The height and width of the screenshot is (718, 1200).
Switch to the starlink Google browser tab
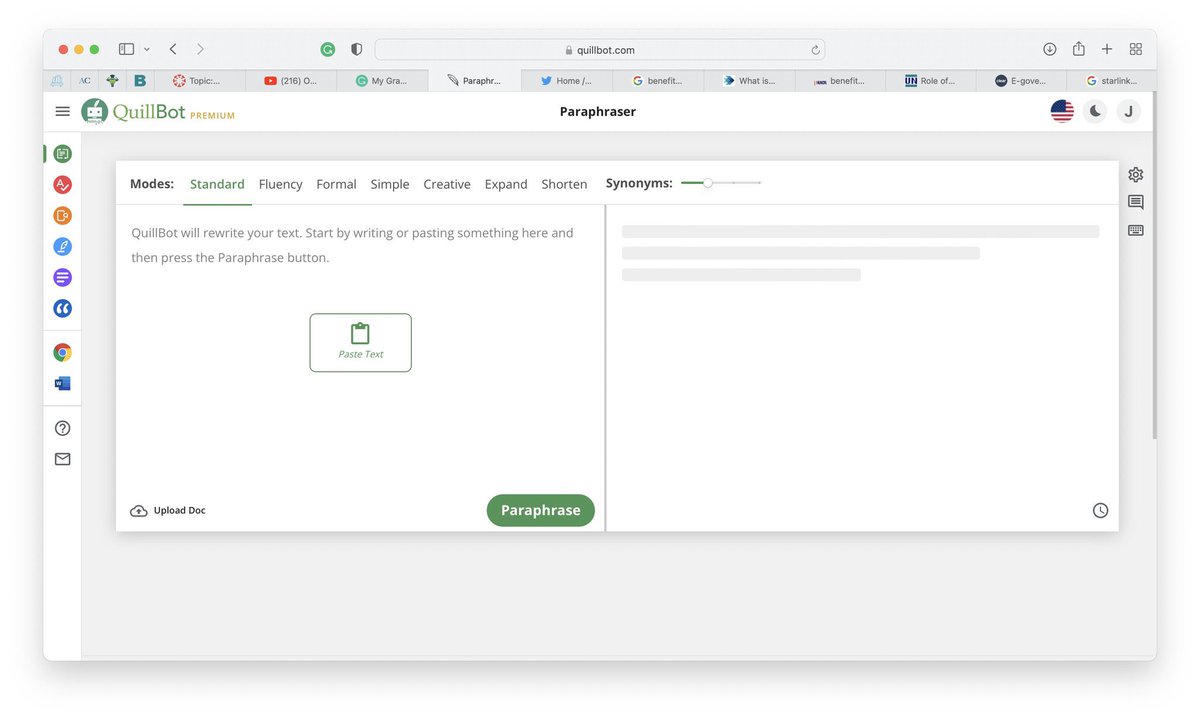1111,81
